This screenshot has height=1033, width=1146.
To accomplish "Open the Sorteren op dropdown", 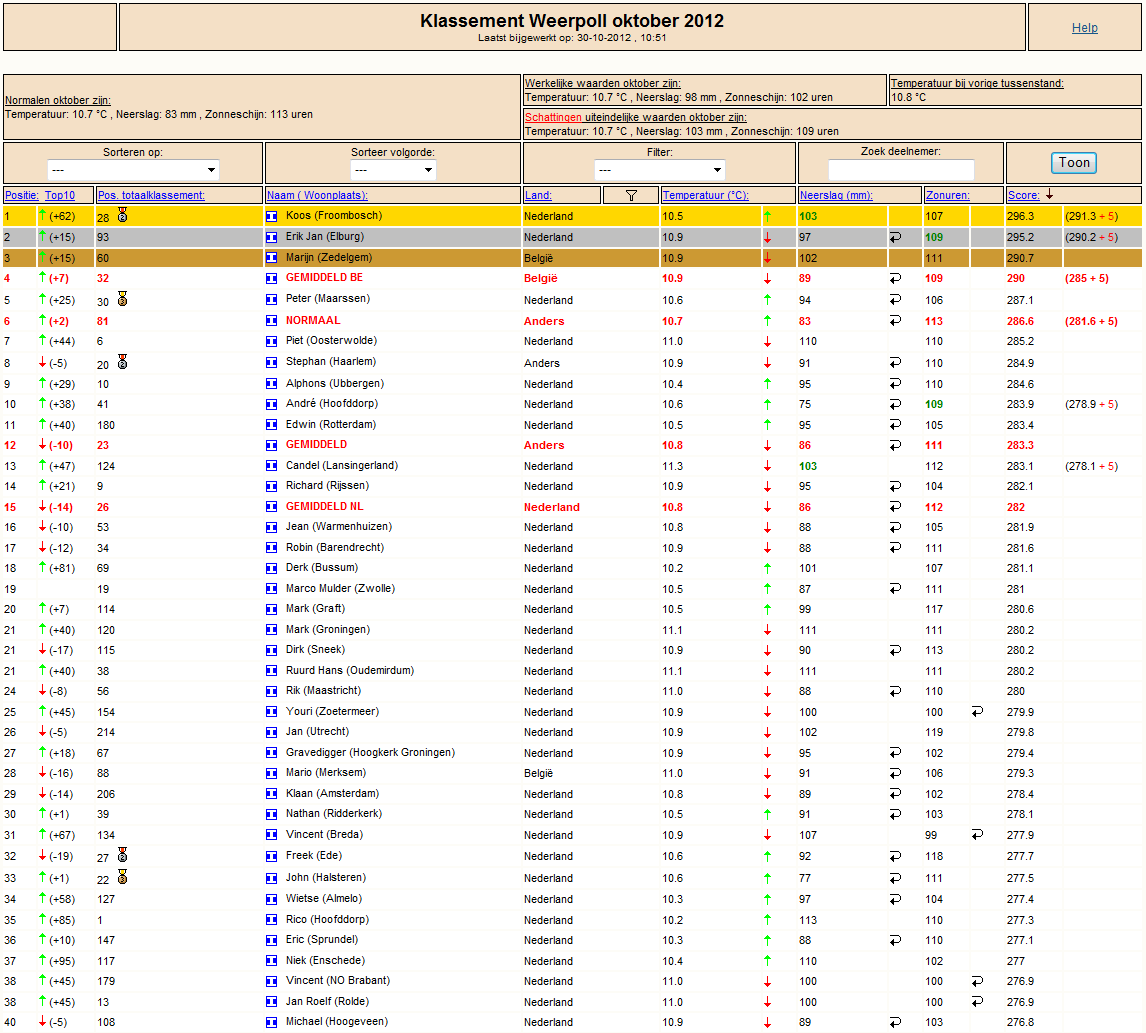I will tap(133, 170).
